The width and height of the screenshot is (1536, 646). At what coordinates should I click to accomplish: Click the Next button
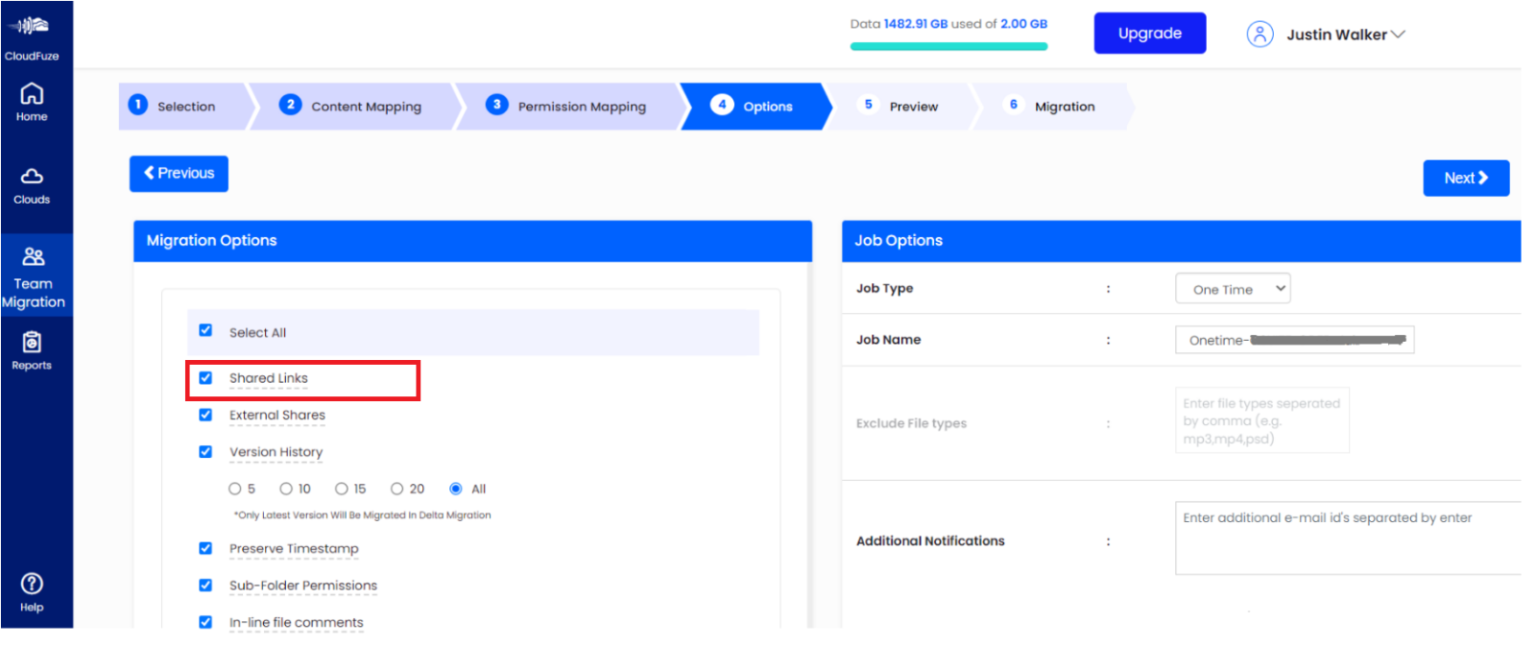click(1465, 178)
